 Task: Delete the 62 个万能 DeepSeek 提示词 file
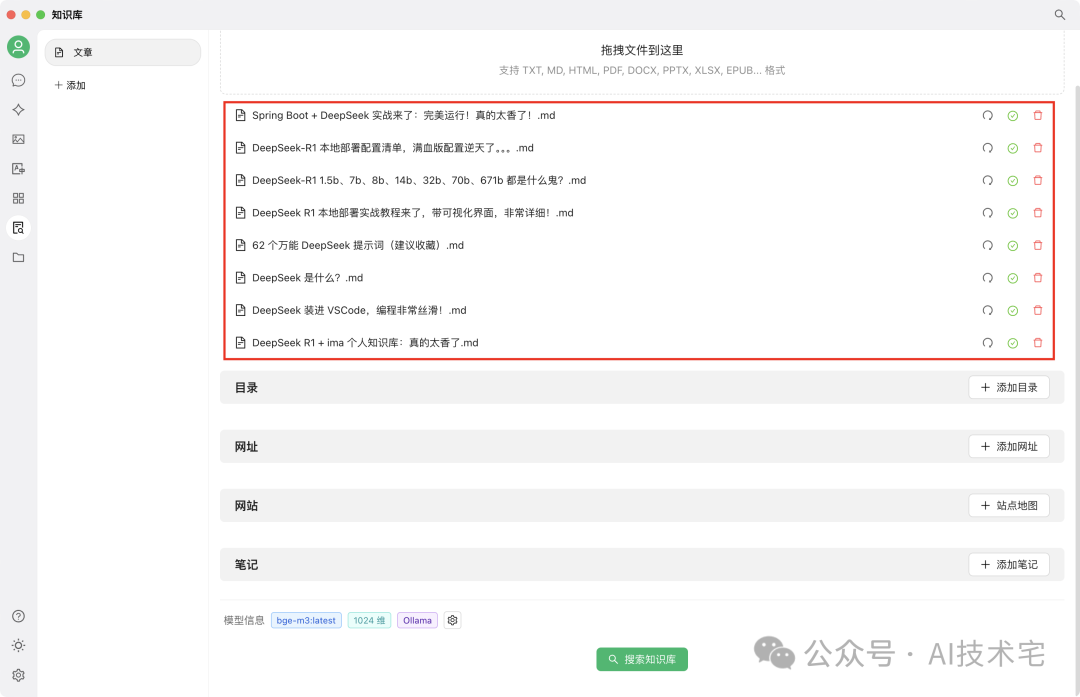(x=1038, y=245)
